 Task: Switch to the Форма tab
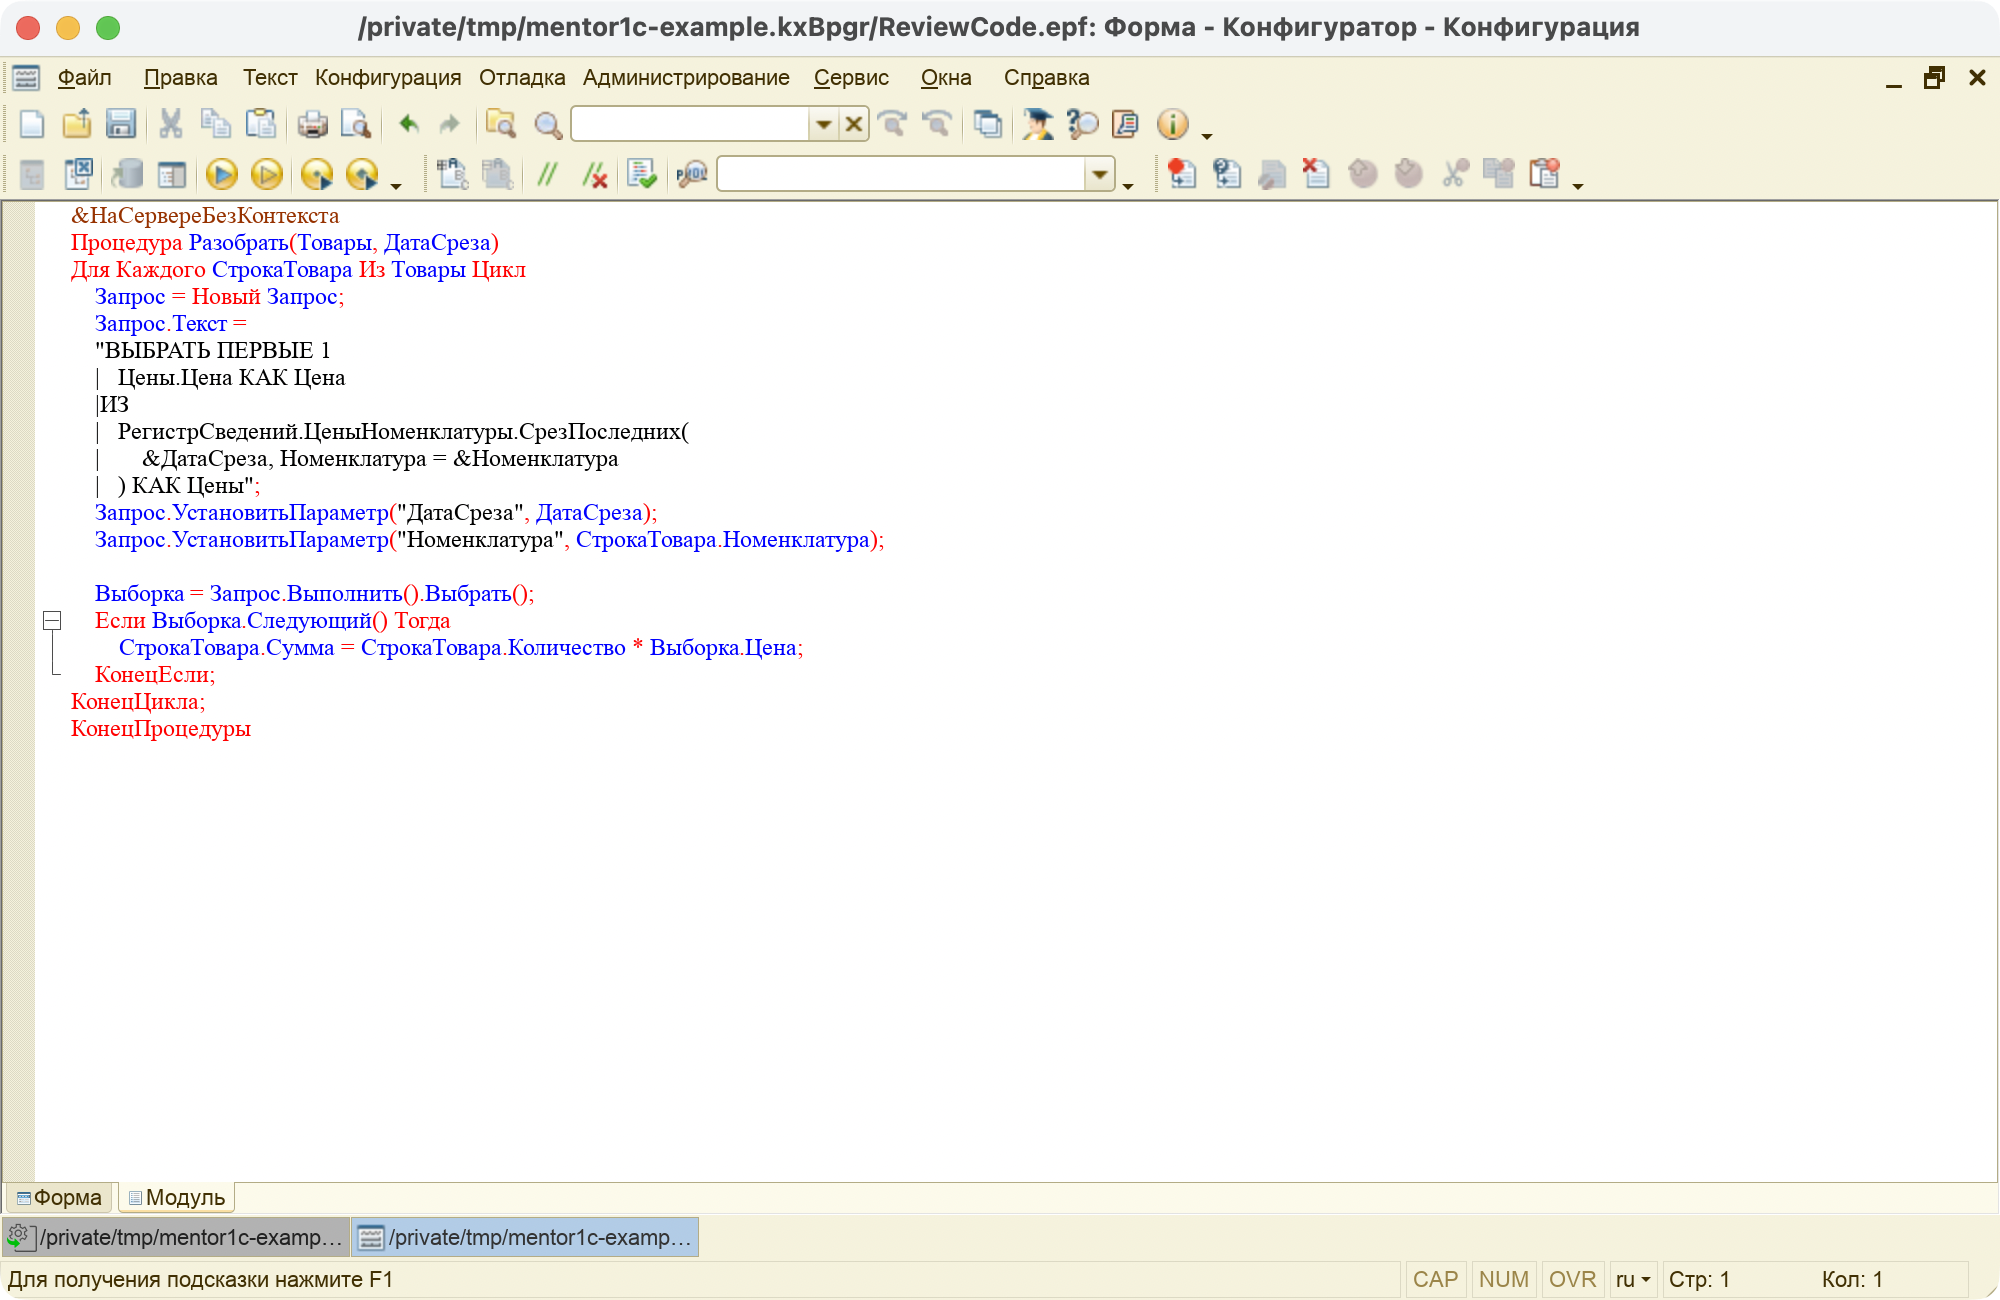[59, 1197]
